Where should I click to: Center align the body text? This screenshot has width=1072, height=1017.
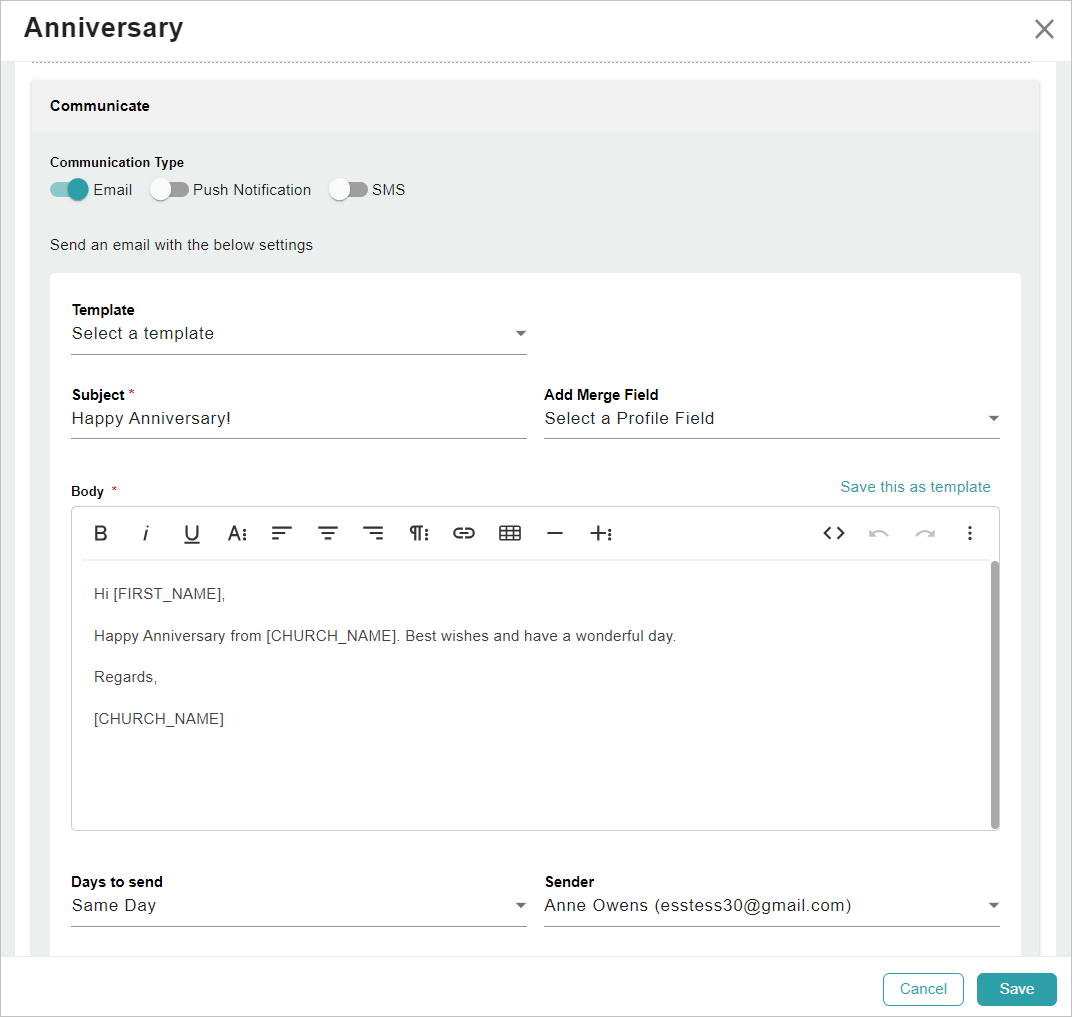(x=327, y=533)
